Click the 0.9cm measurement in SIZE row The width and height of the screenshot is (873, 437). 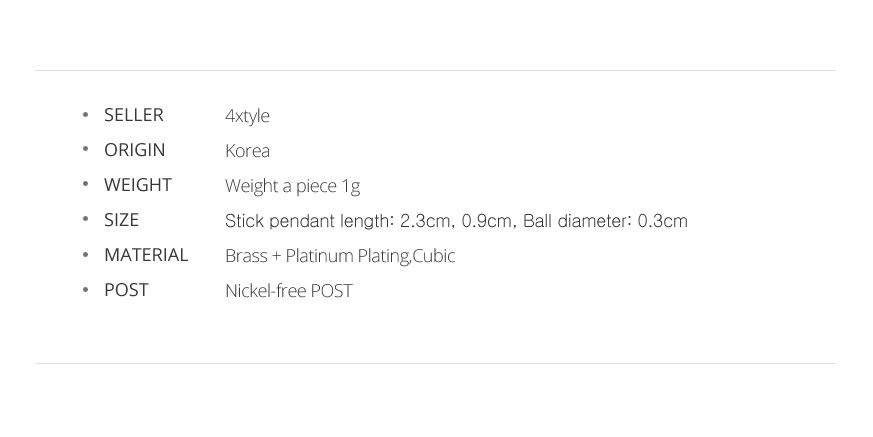(x=487, y=221)
